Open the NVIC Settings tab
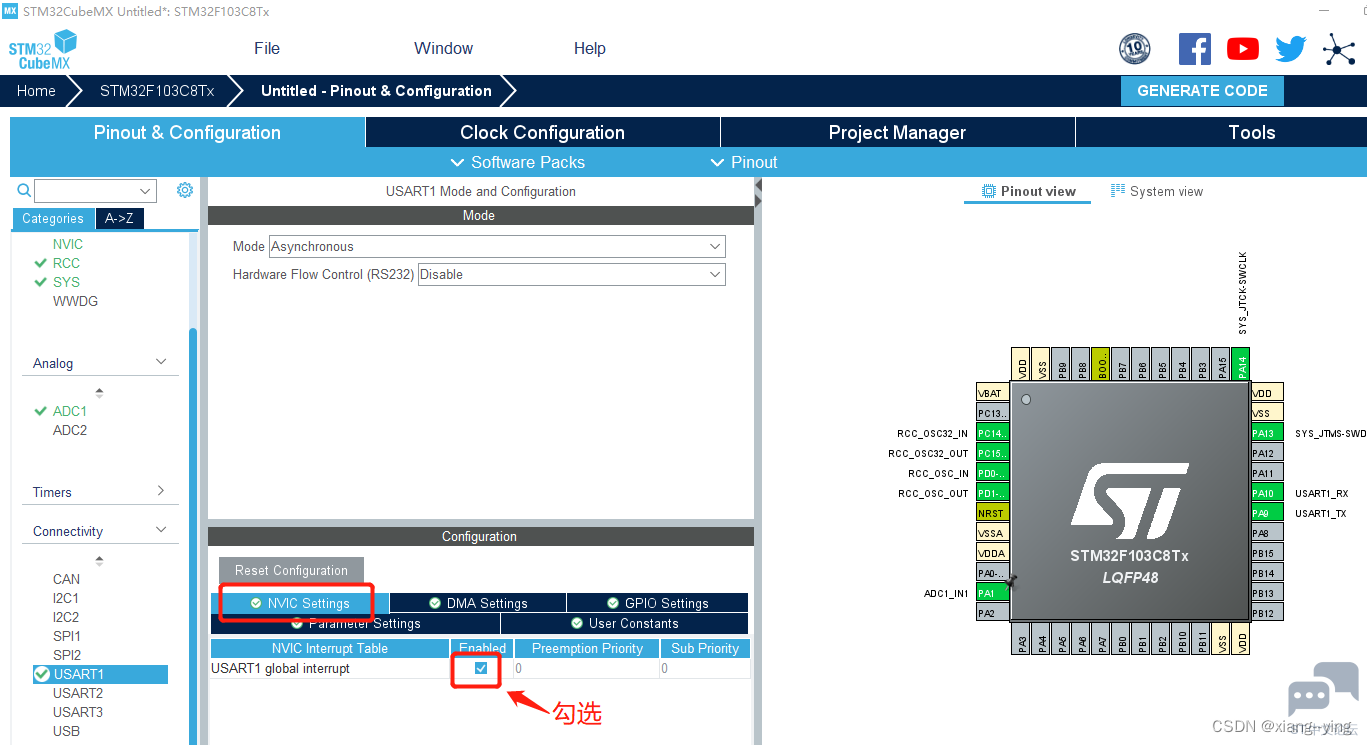Image resolution: width=1367 pixels, height=745 pixels. pyautogui.click(x=300, y=603)
